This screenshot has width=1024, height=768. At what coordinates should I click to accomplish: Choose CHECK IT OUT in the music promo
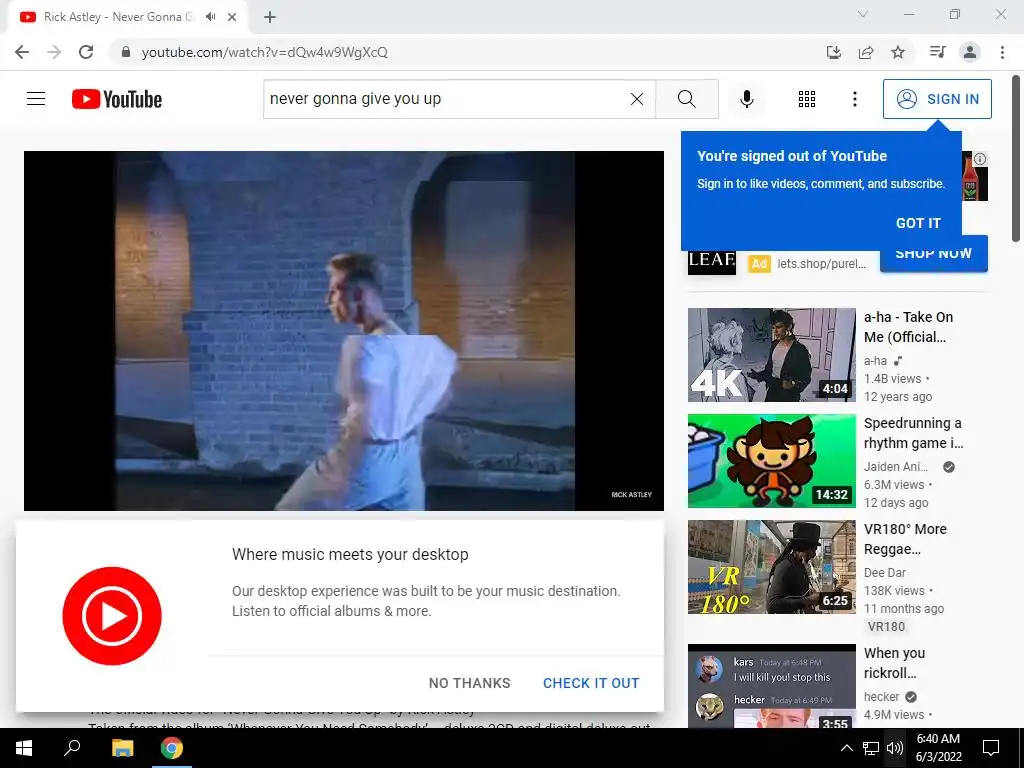[591, 683]
